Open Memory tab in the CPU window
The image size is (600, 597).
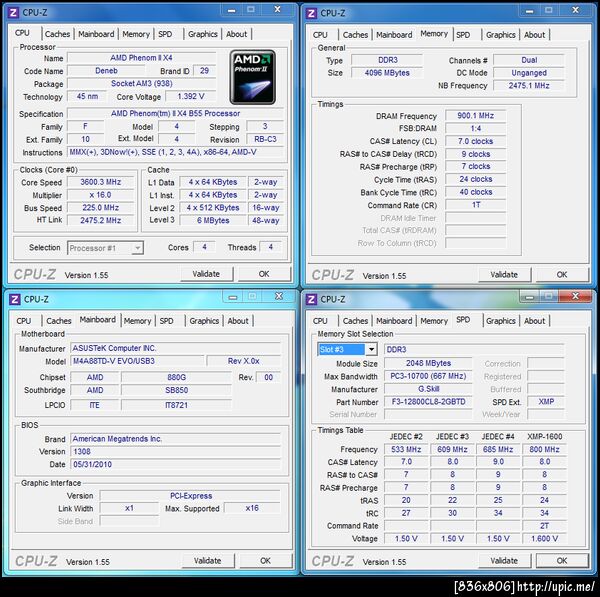[136, 34]
